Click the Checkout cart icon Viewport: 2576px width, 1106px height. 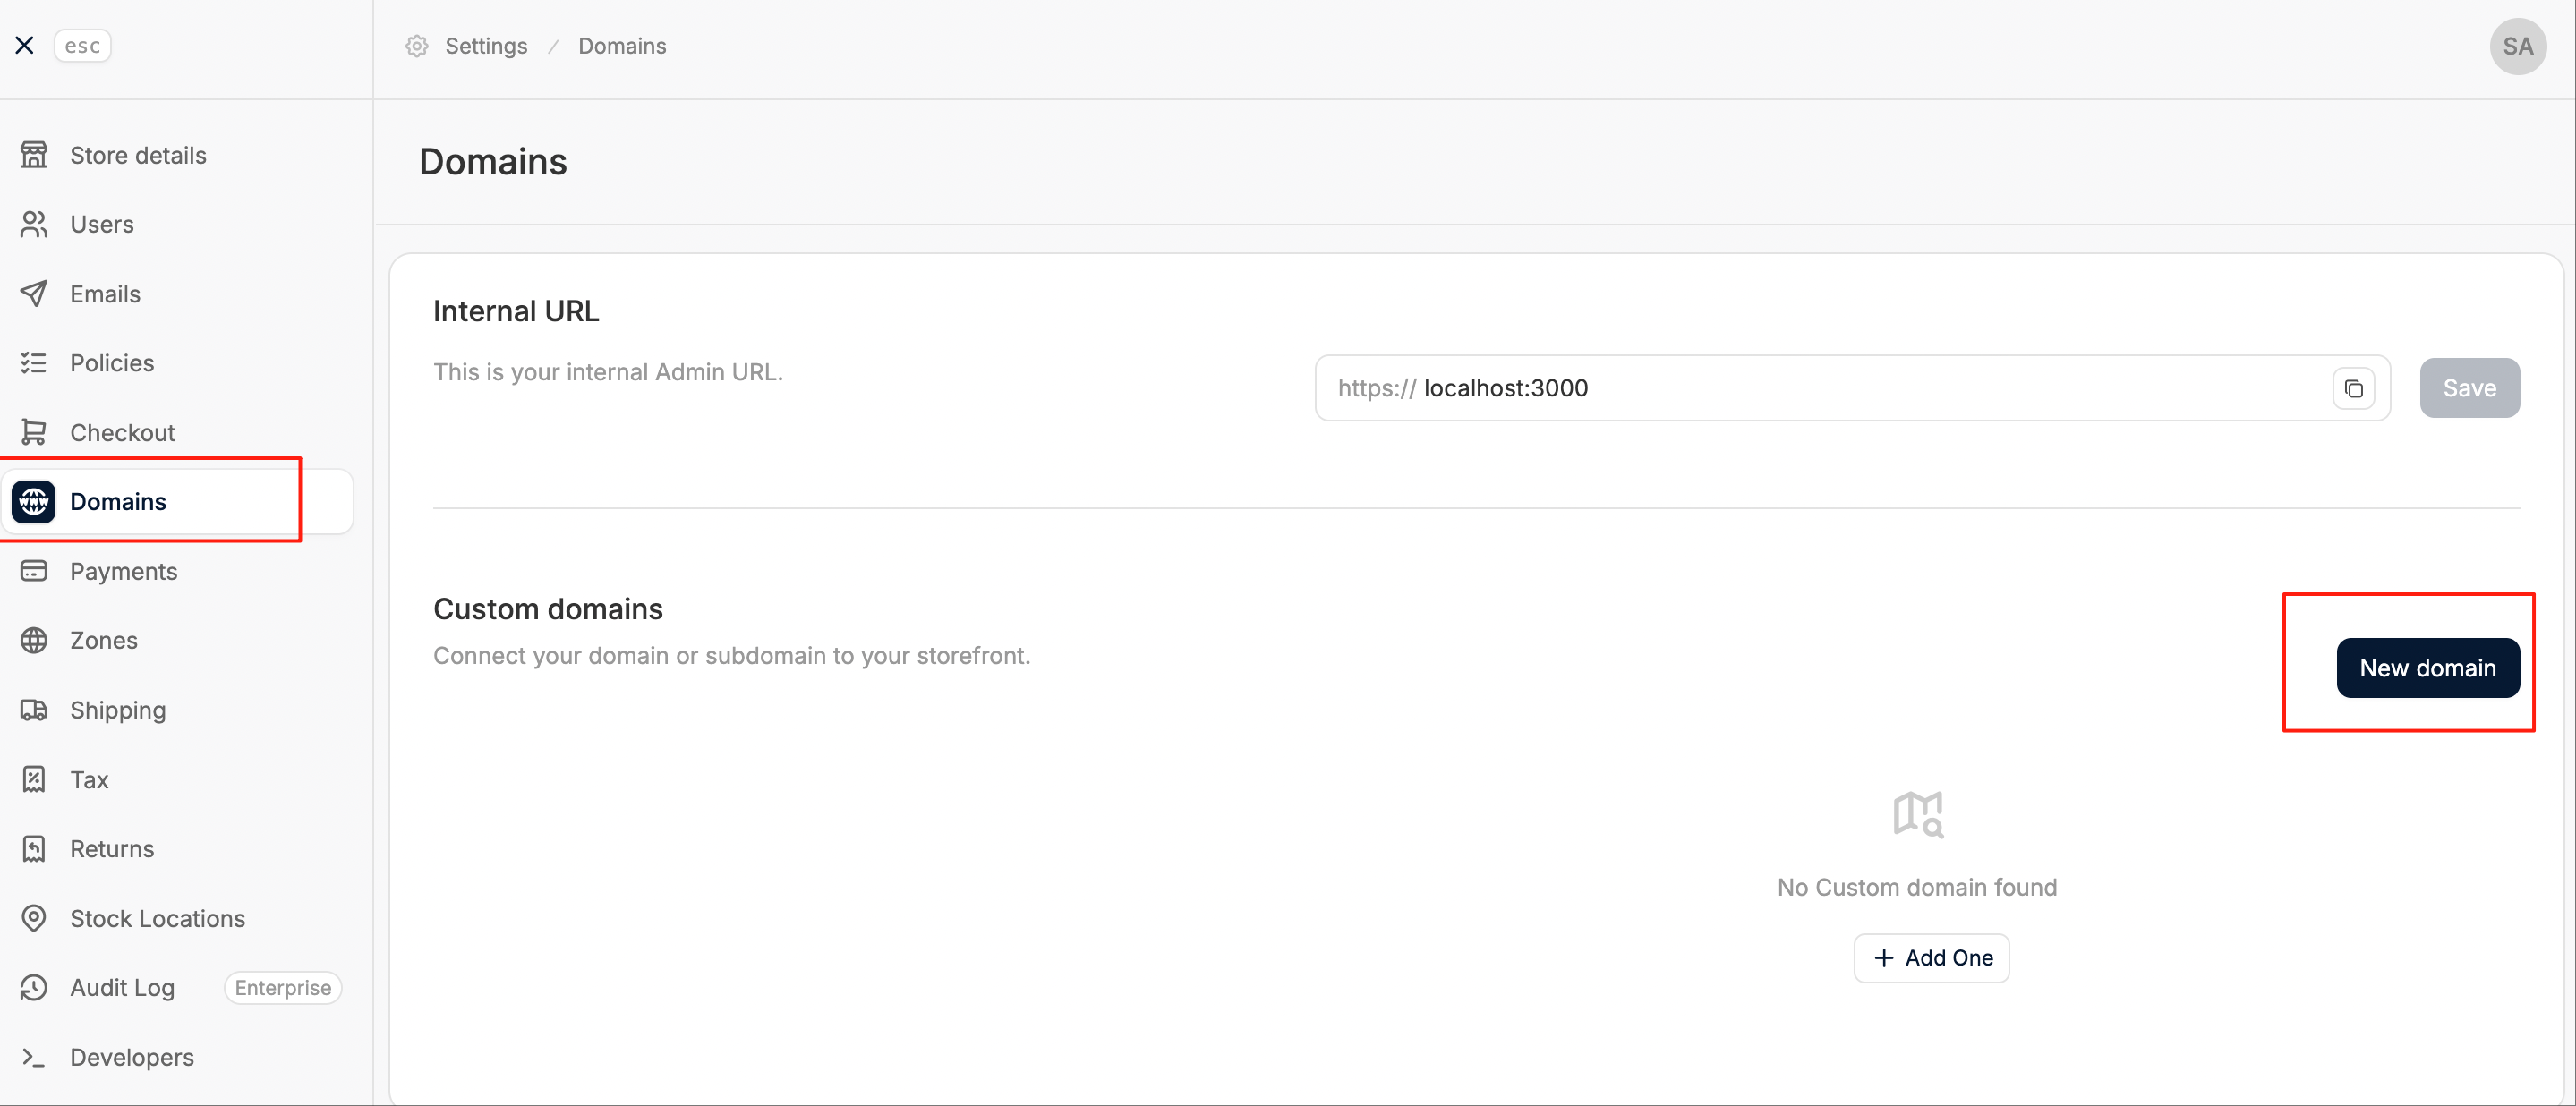coord(34,432)
